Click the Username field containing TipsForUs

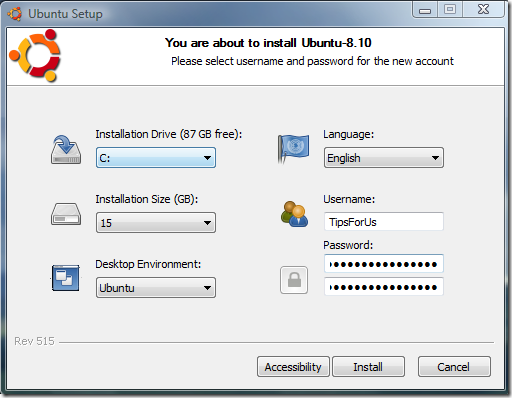[384, 221]
